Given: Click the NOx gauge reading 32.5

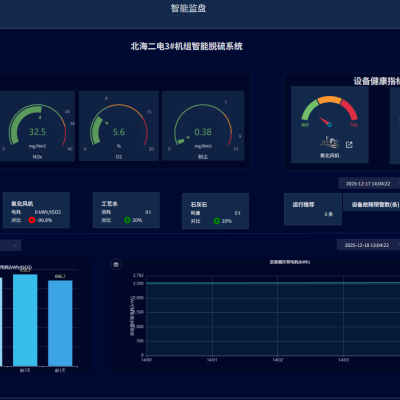Looking at the screenshot, I should click(37, 132).
